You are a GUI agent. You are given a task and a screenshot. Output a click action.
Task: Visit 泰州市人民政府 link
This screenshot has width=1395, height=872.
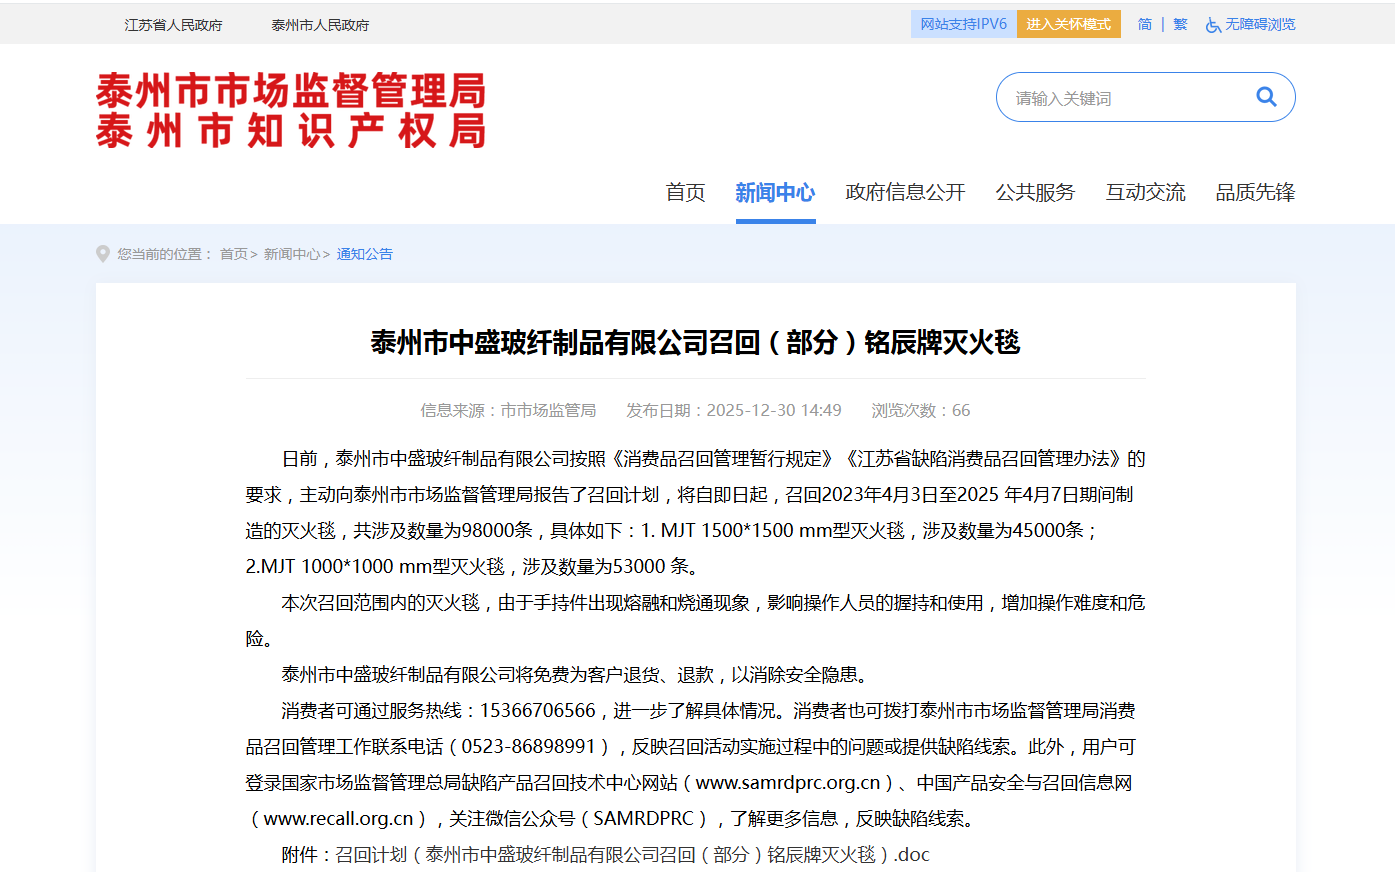pos(320,25)
